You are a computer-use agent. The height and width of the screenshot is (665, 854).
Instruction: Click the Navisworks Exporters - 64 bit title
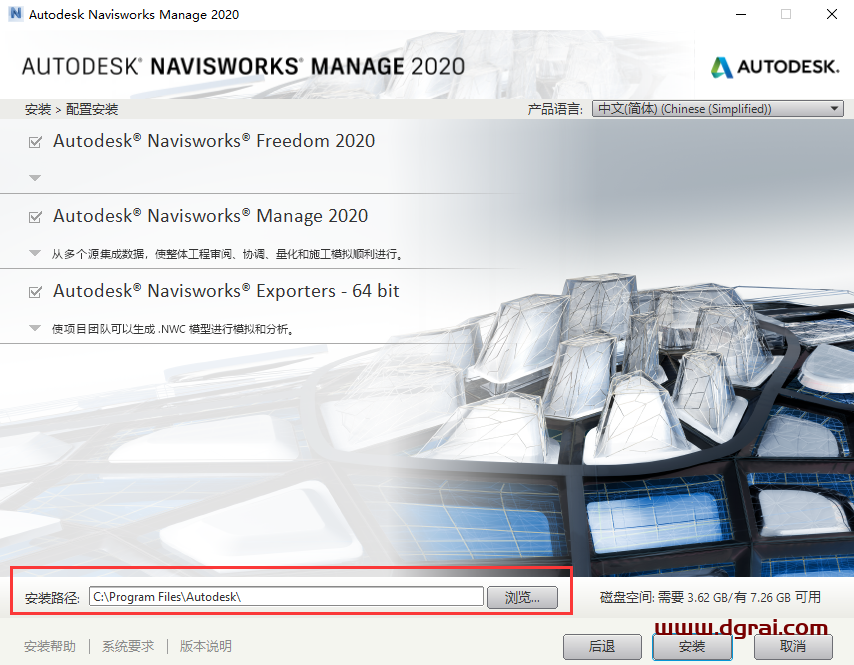pos(226,291)
